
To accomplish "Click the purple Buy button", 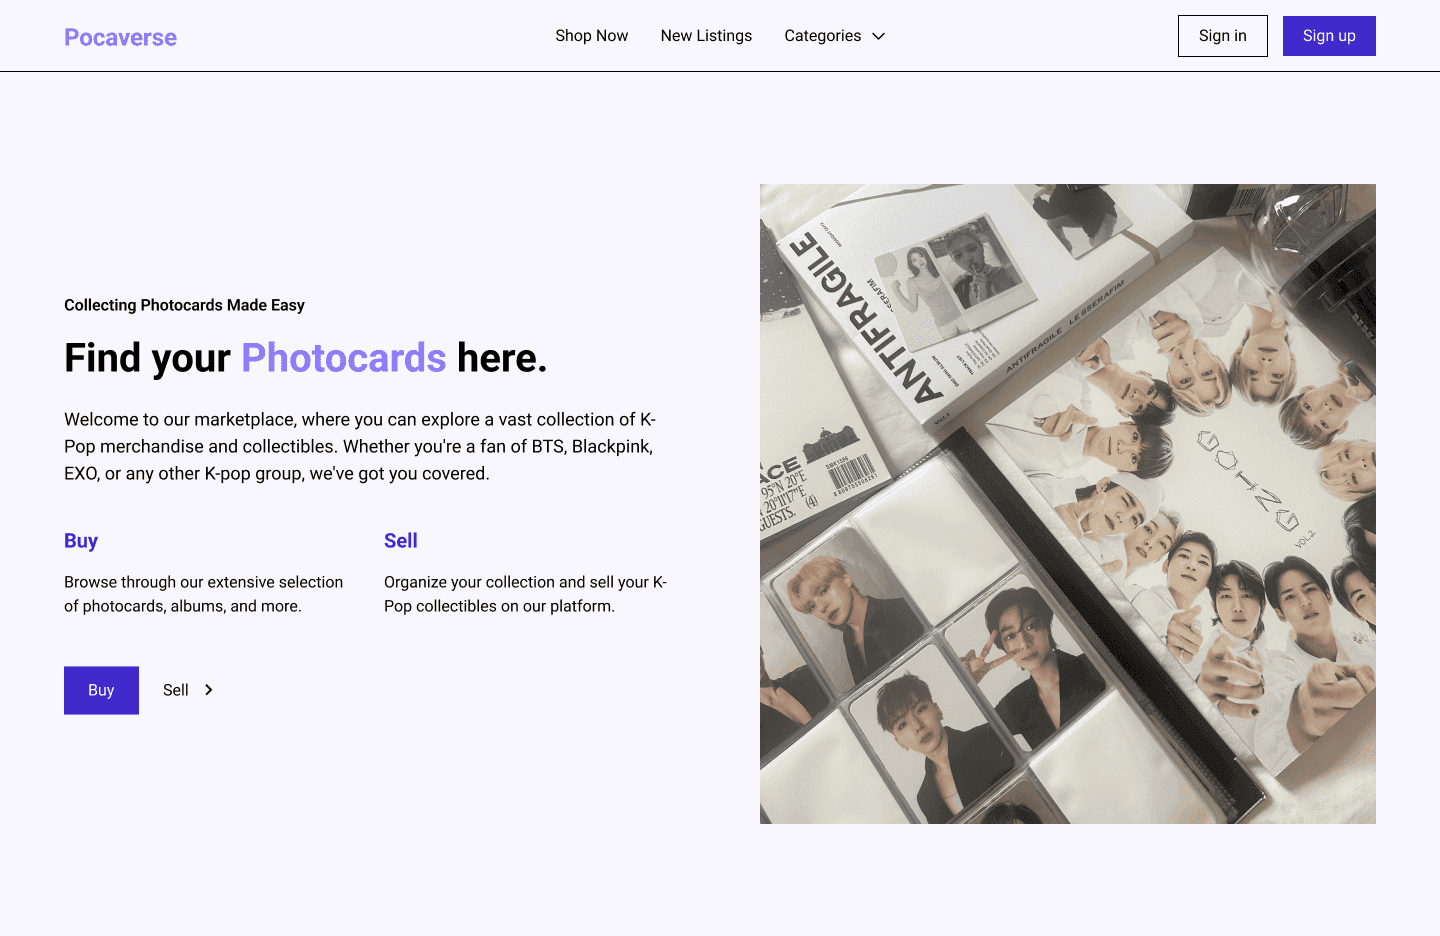I will click(101, 690).
